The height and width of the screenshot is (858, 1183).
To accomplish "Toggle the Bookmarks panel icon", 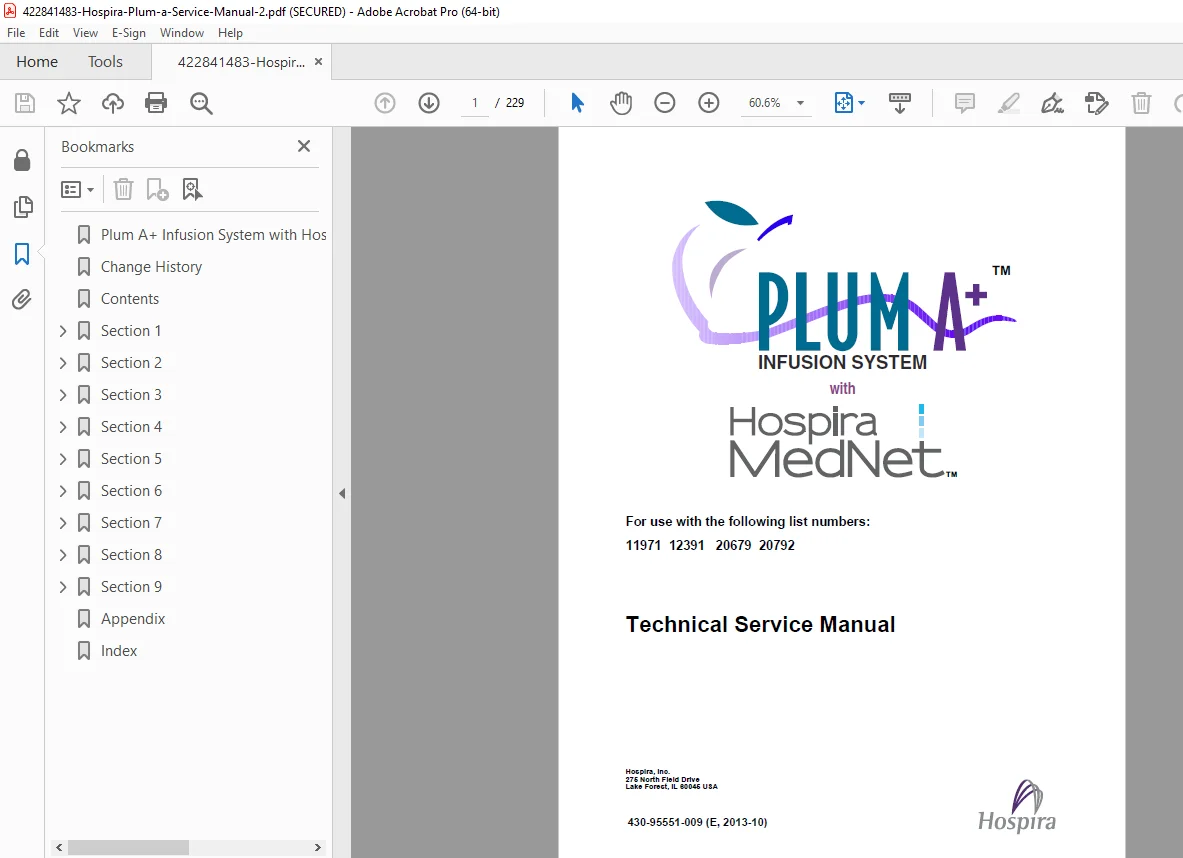I will point(22,254).
